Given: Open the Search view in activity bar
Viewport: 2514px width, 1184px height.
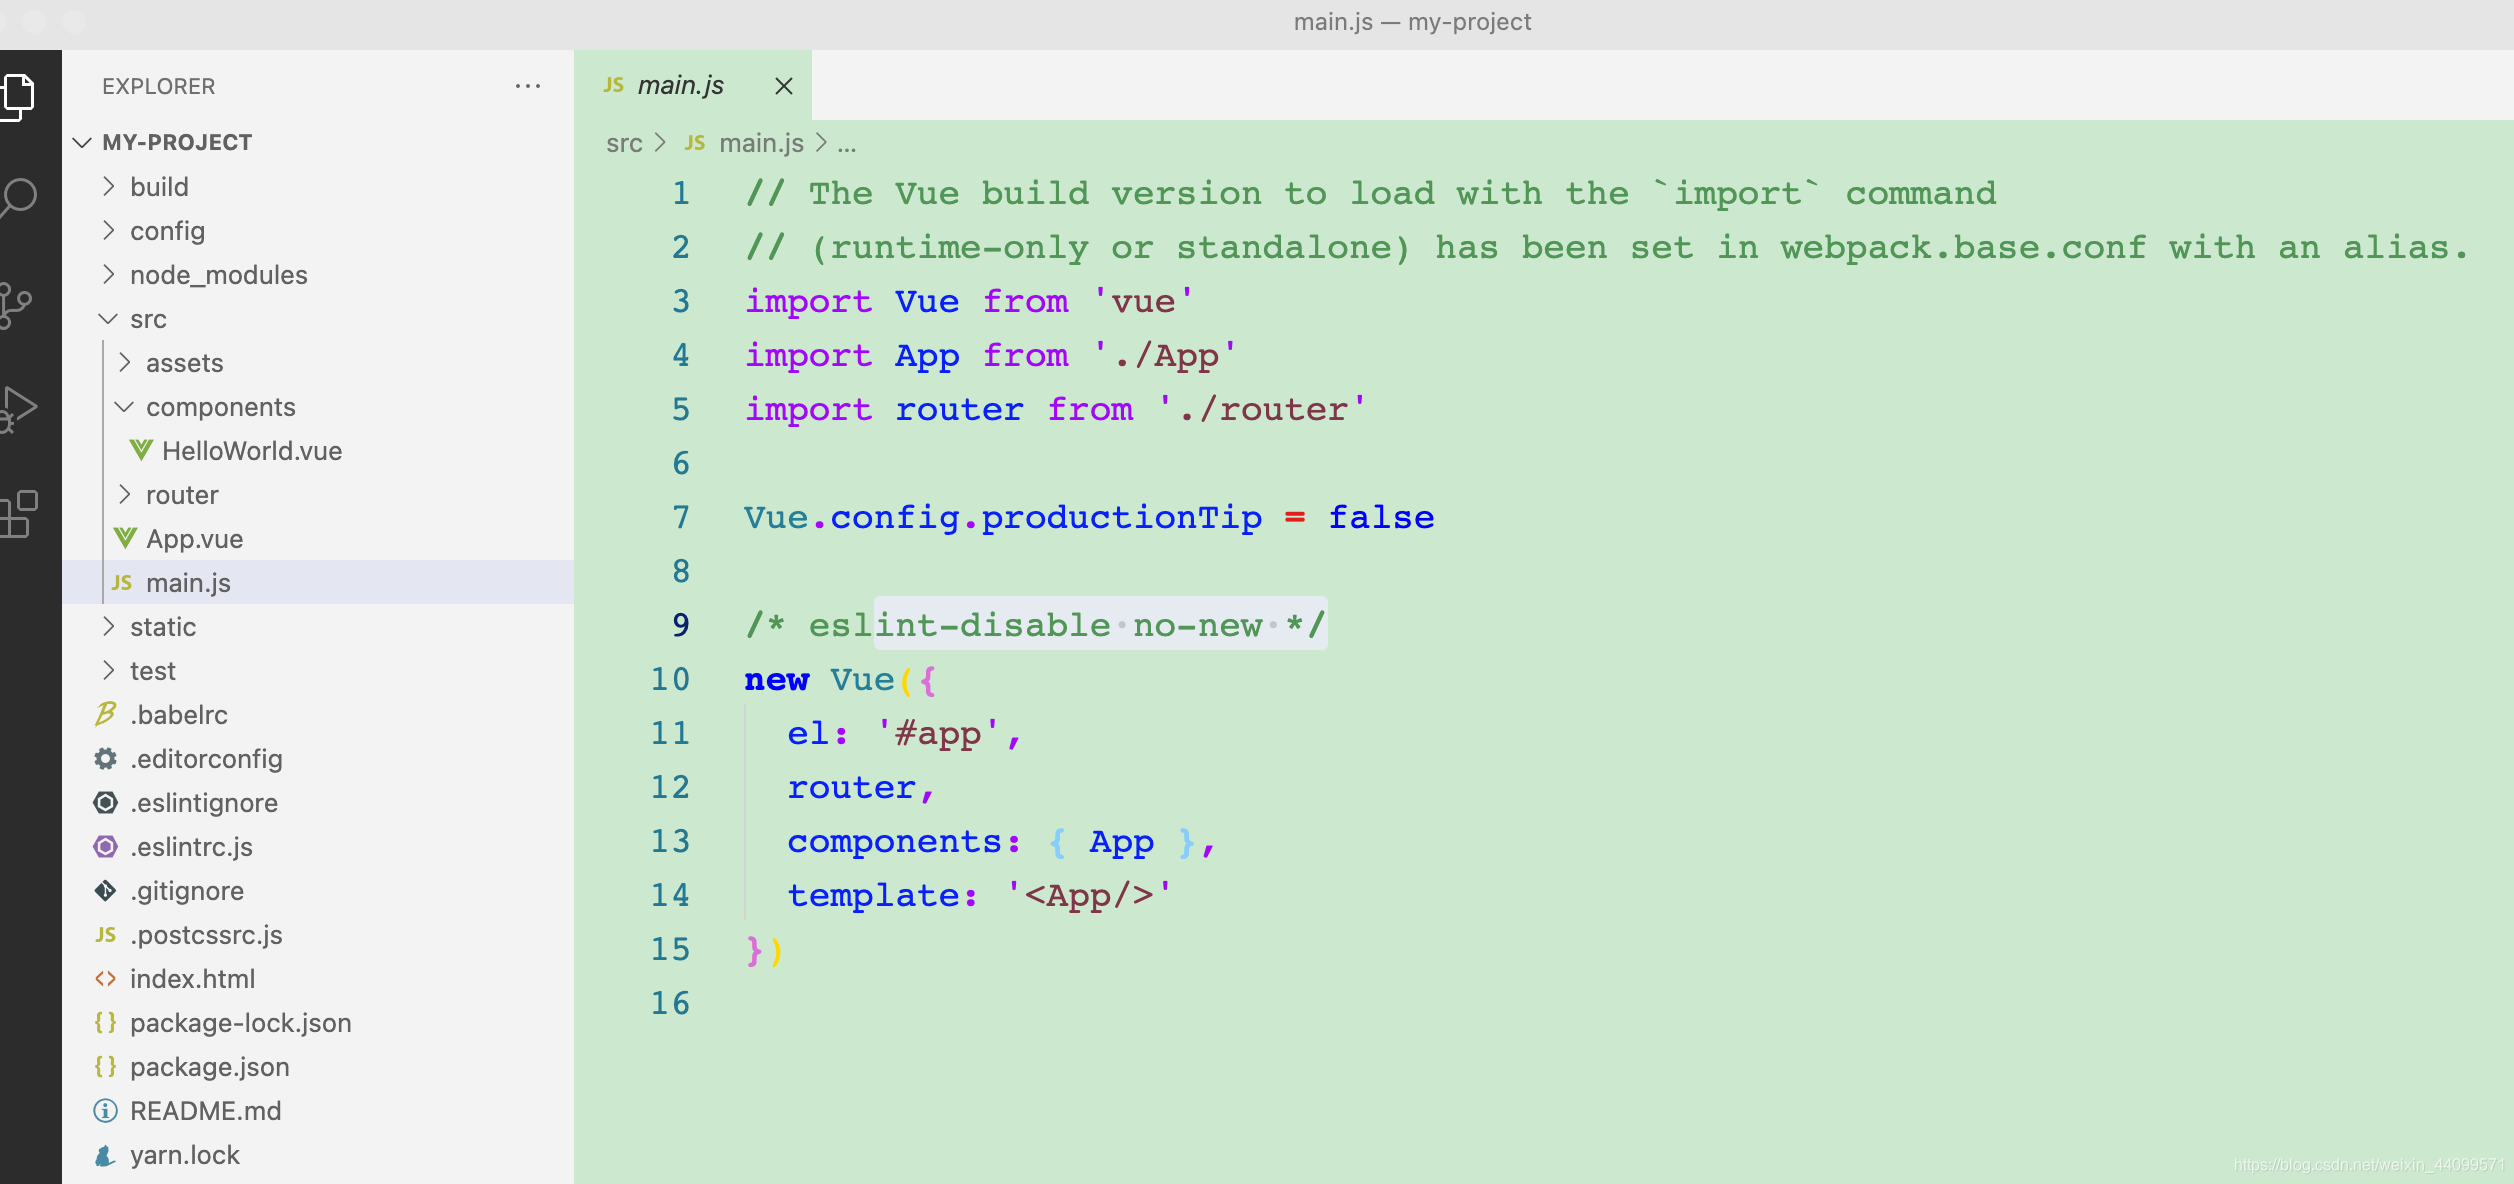Looking at the screenshot, I should point(18,198).
